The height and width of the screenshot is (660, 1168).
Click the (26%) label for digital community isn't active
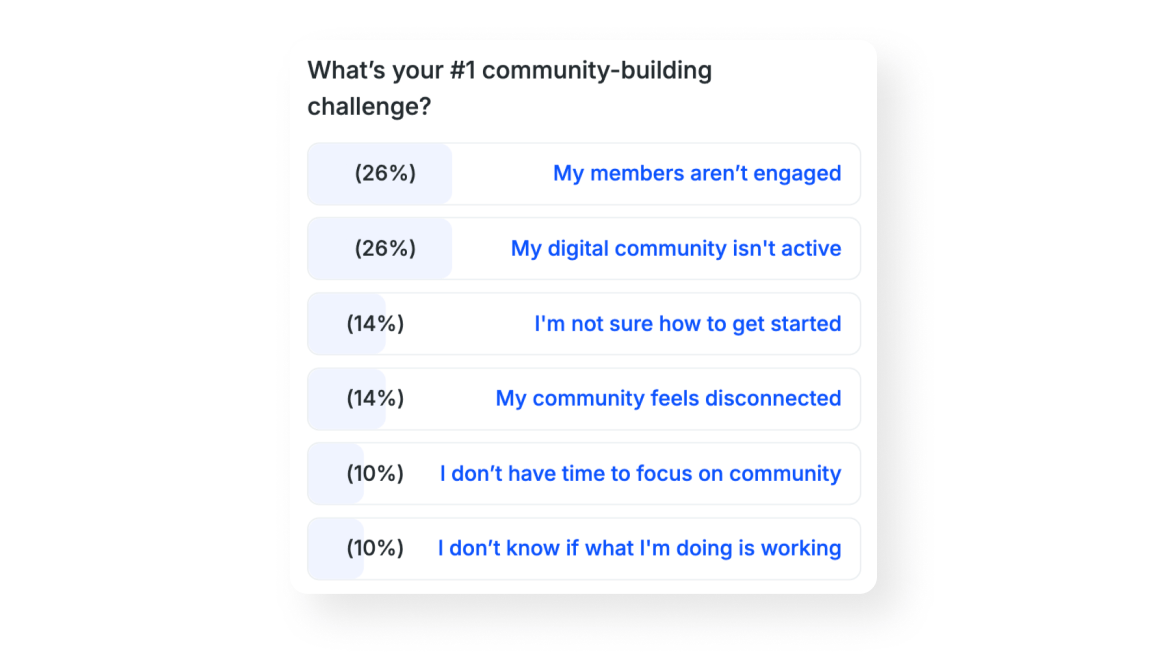(385, 249)
